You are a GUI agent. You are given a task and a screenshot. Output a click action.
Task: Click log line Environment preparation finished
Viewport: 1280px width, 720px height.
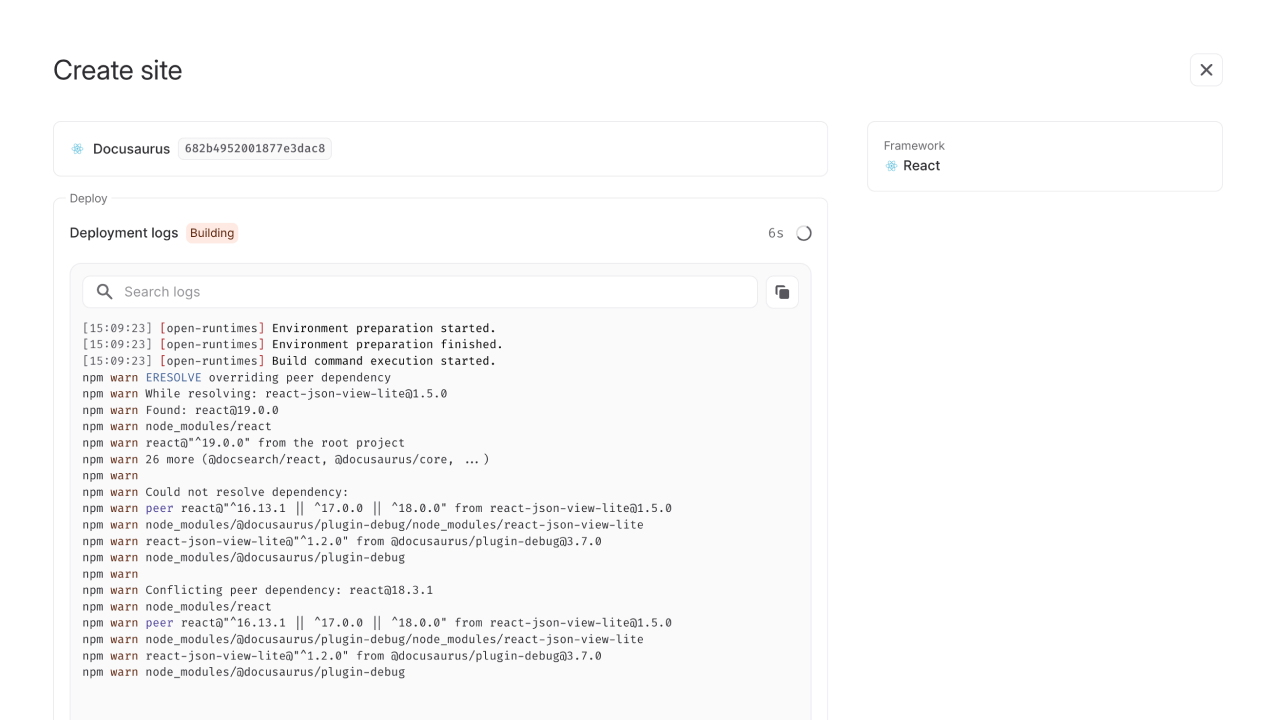292,344
